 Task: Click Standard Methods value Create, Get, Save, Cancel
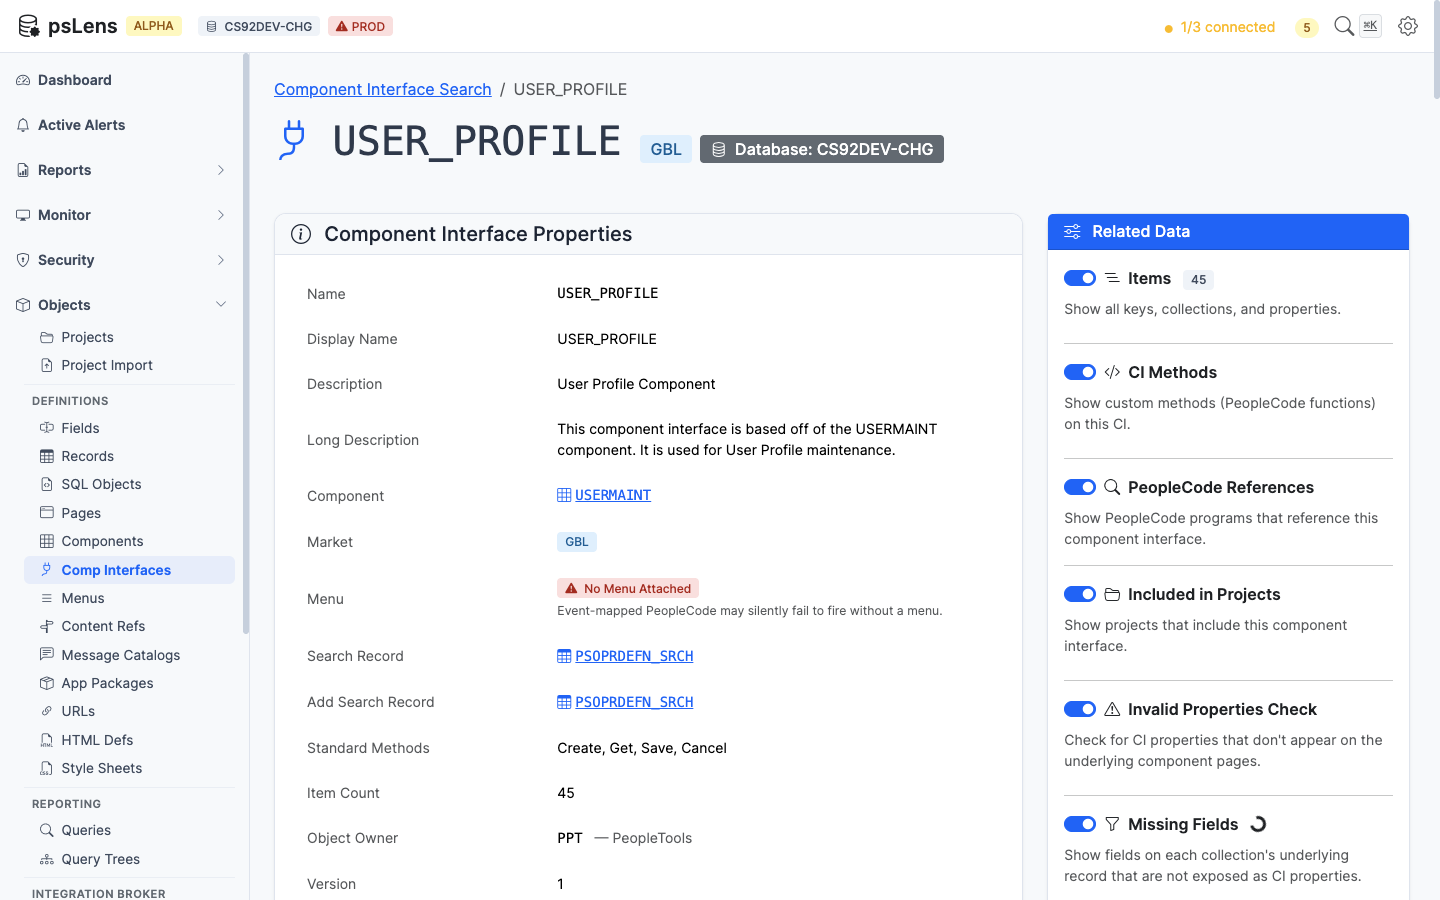click(x=642, y=748)
